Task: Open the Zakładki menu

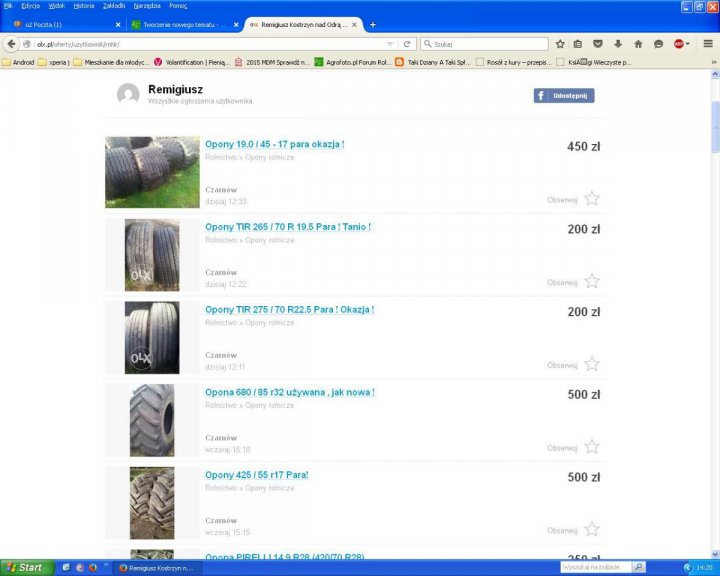Action: tap(114, 5)
